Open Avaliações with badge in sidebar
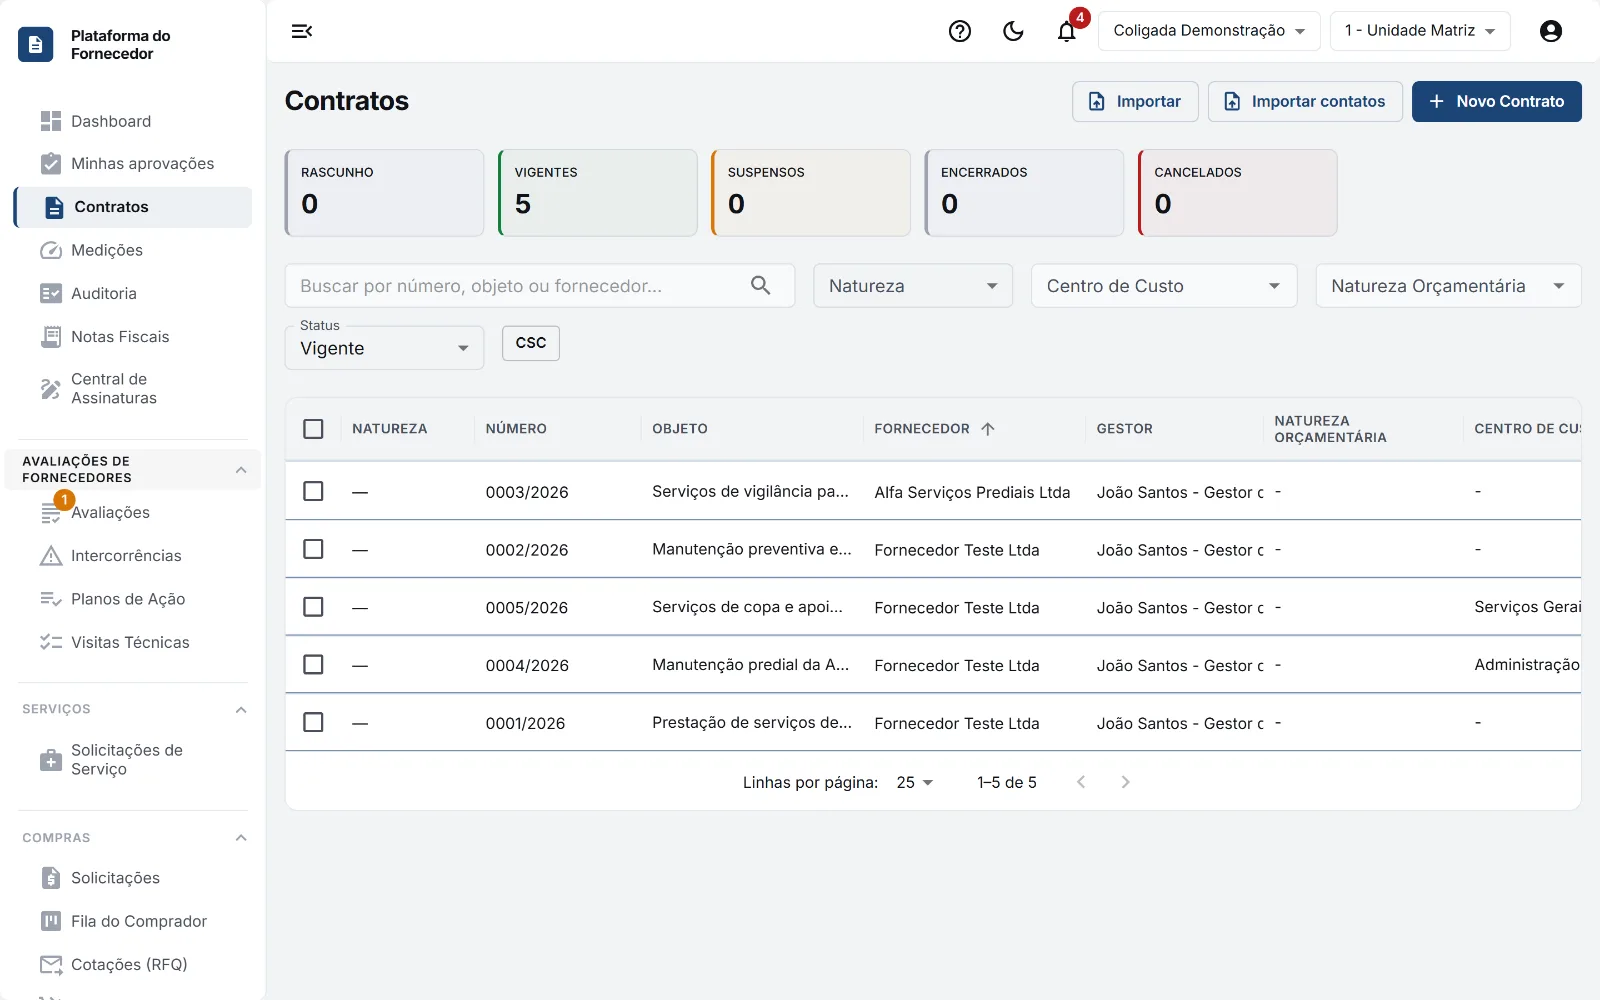Viewport: 1600px width, 1000px height. (x=133, y=513)
